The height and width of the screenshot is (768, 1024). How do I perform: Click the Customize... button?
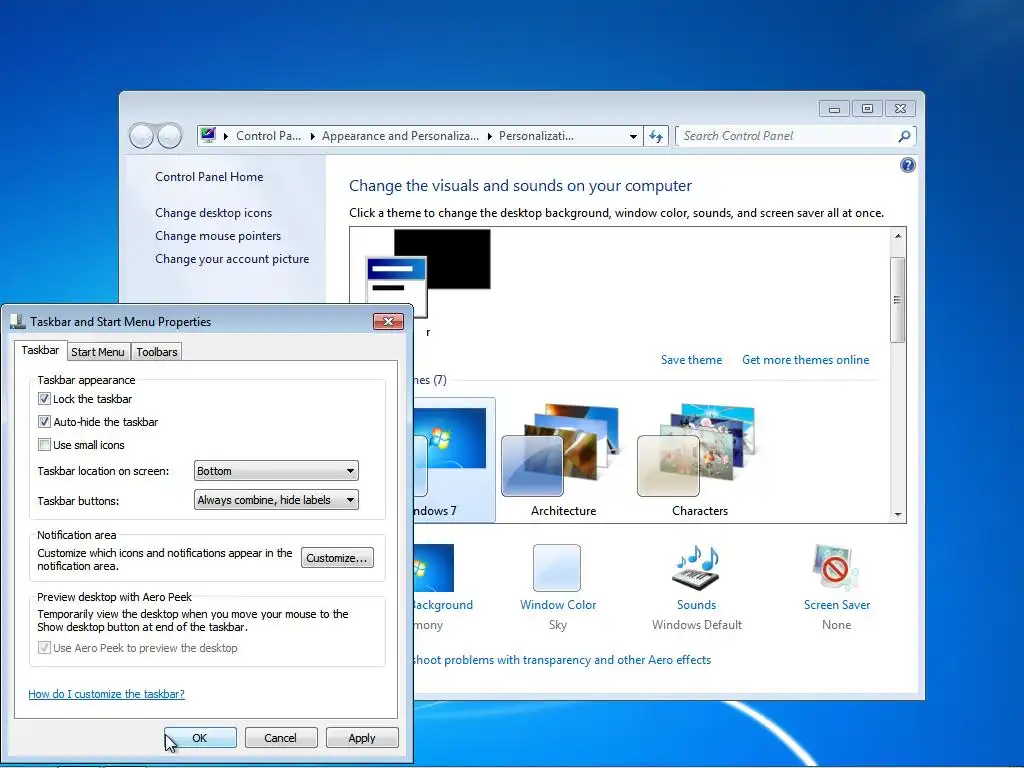pos(337,558)
